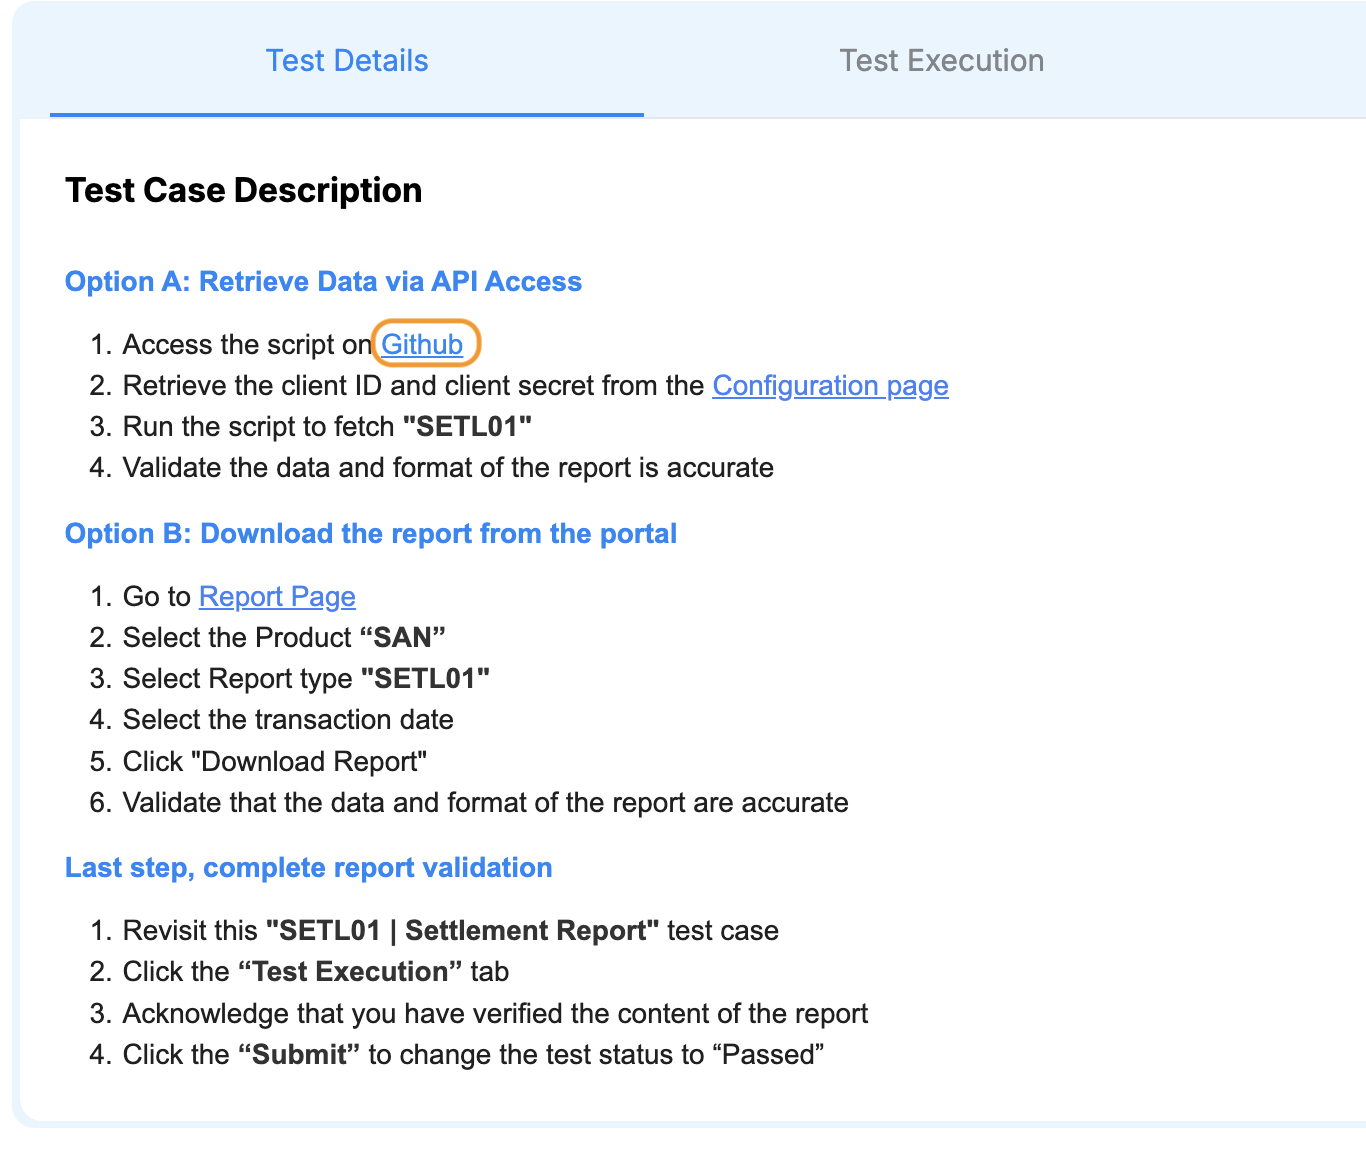Click step 4 Validate the data and format
Viewport: 1366px width, 1150px height.
coord(447,467)
